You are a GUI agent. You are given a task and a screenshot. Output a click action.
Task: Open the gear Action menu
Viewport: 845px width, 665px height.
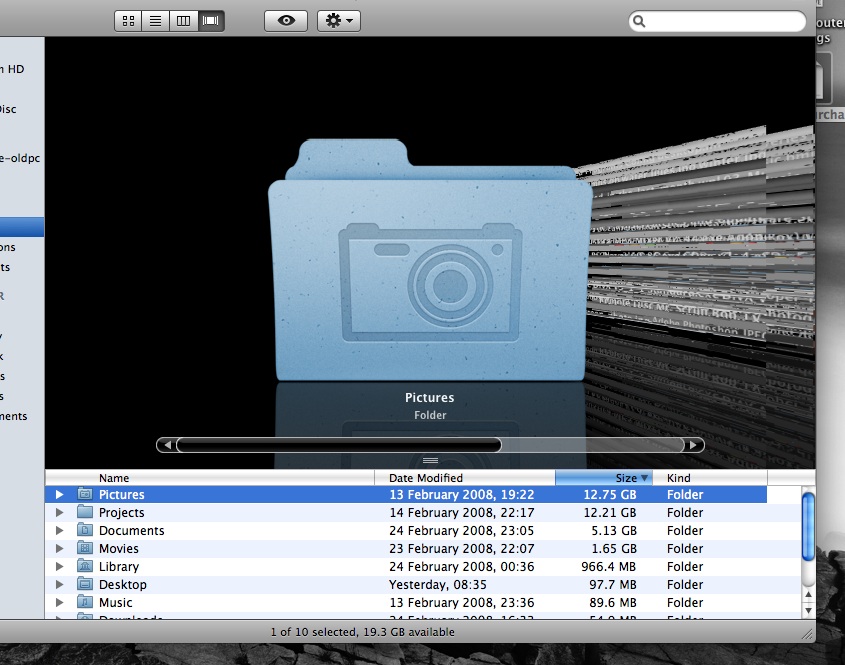pyautogui.click(x=339, y=21)
